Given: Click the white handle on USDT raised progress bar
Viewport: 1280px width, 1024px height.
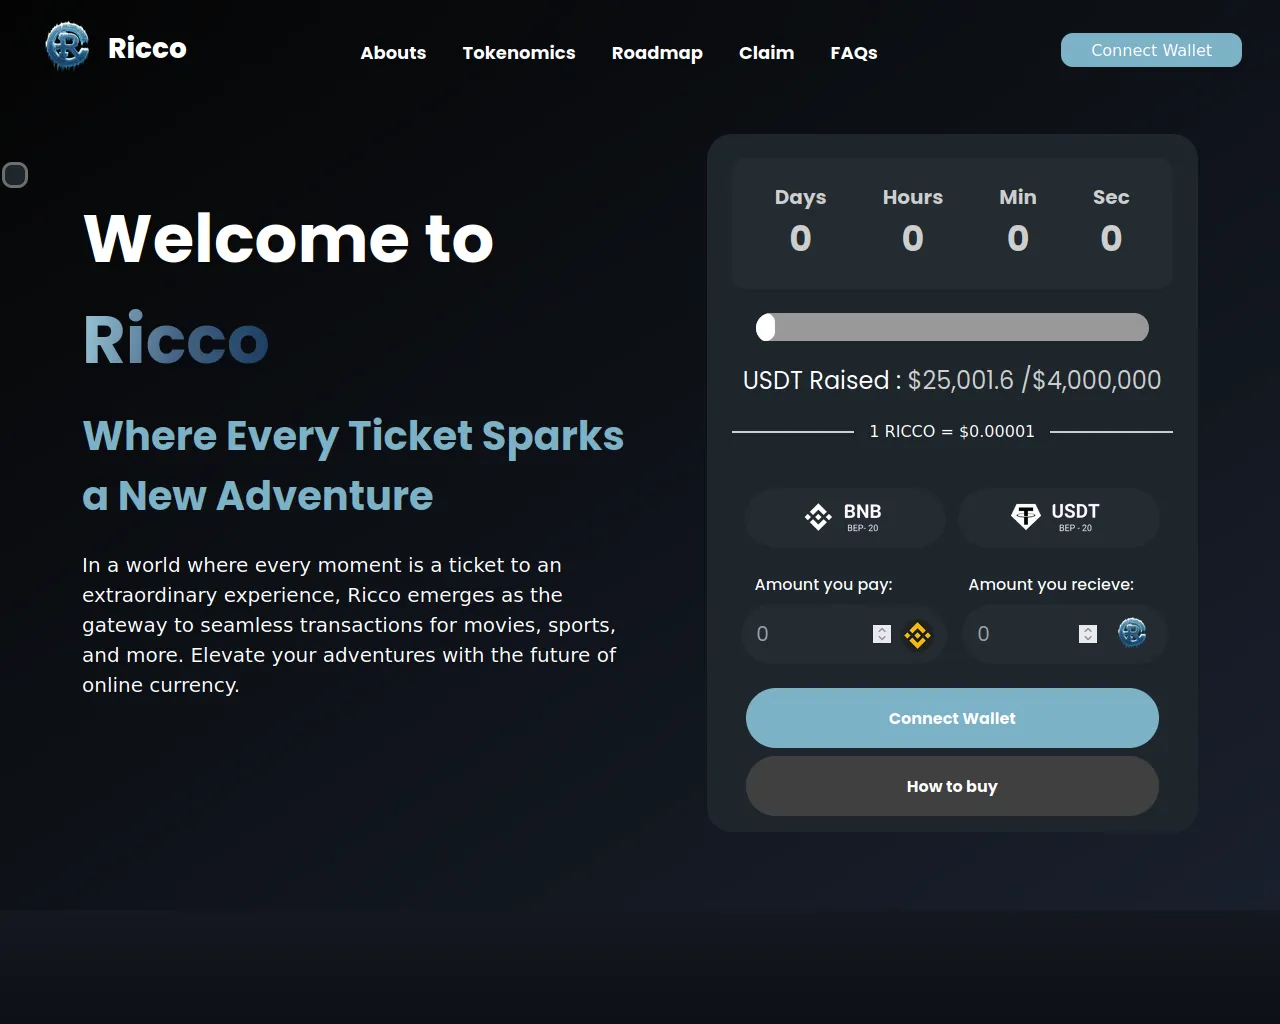Looking at the screenshot, I should pos(766,327).
